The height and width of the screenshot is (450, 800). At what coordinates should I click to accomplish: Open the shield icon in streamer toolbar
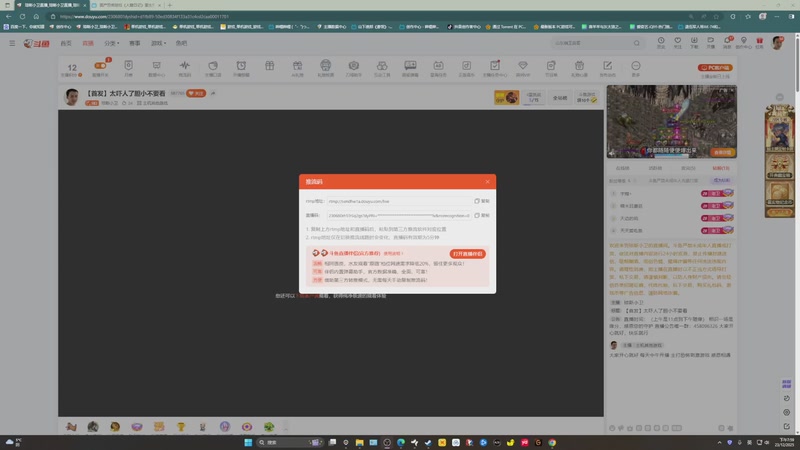(129, 65)
